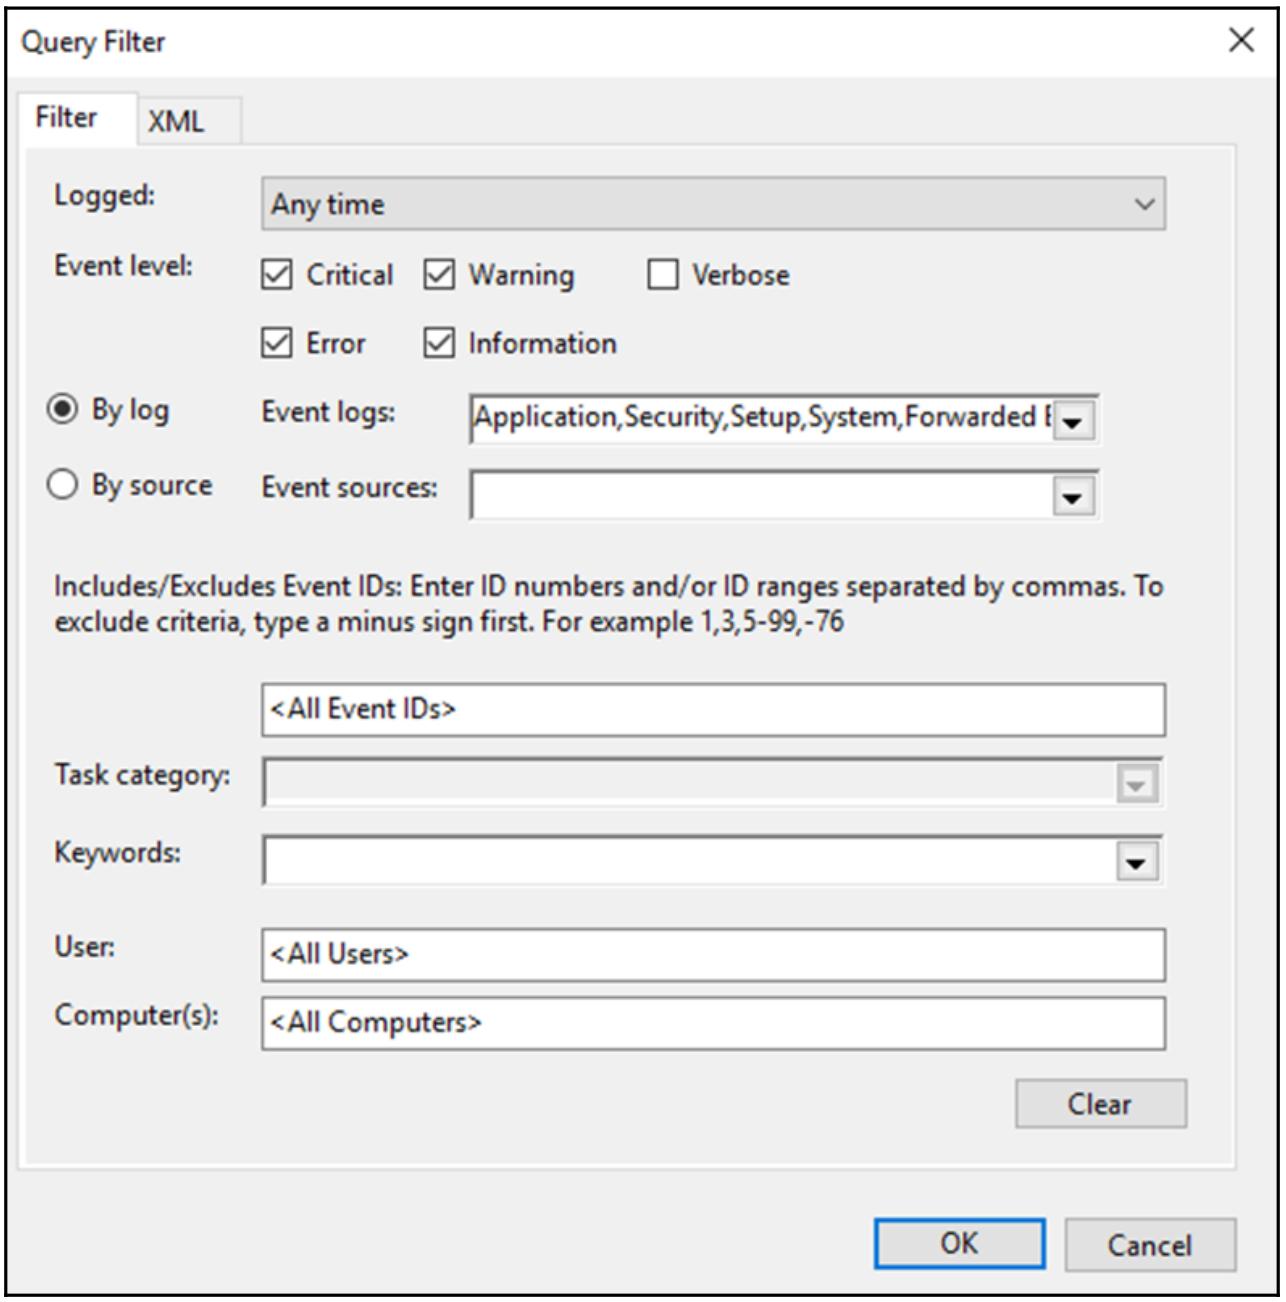Viewport: 1286px width, 1302px height.
Task: Expand the Event logs dropdown arrow
Action: tap(1073, 421)
